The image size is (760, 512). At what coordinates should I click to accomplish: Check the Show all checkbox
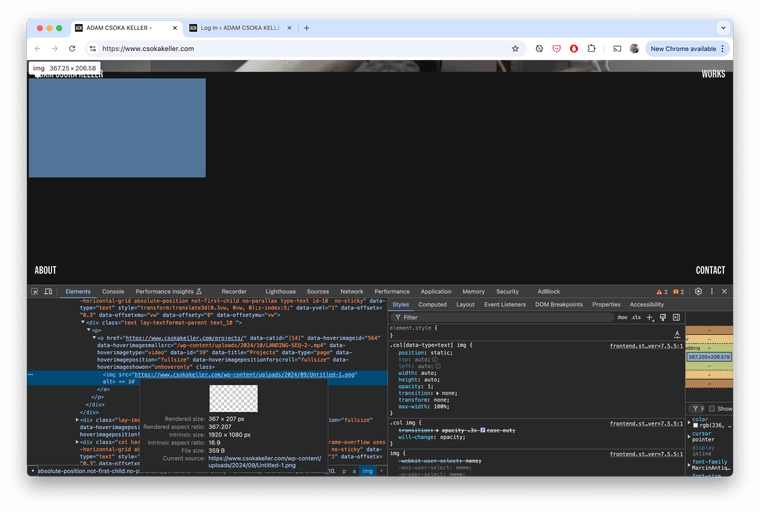pos(714,408)
